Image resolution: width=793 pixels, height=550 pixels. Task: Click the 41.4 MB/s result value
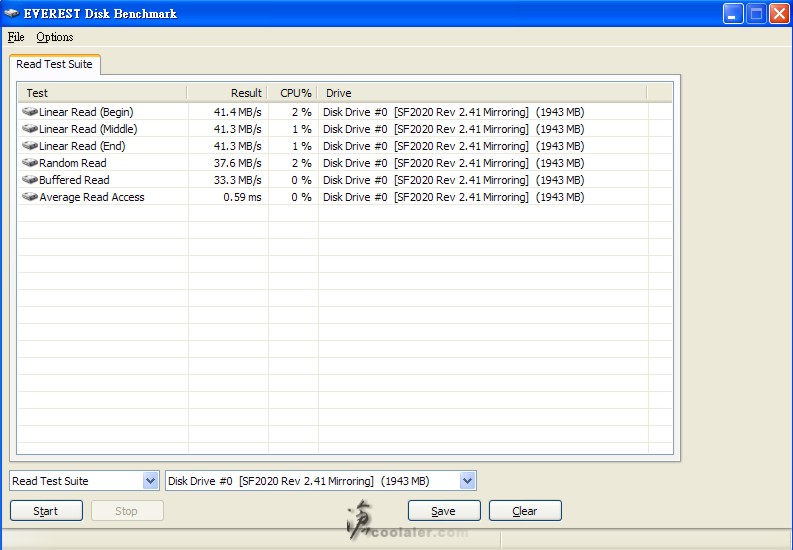click(237, 112)
